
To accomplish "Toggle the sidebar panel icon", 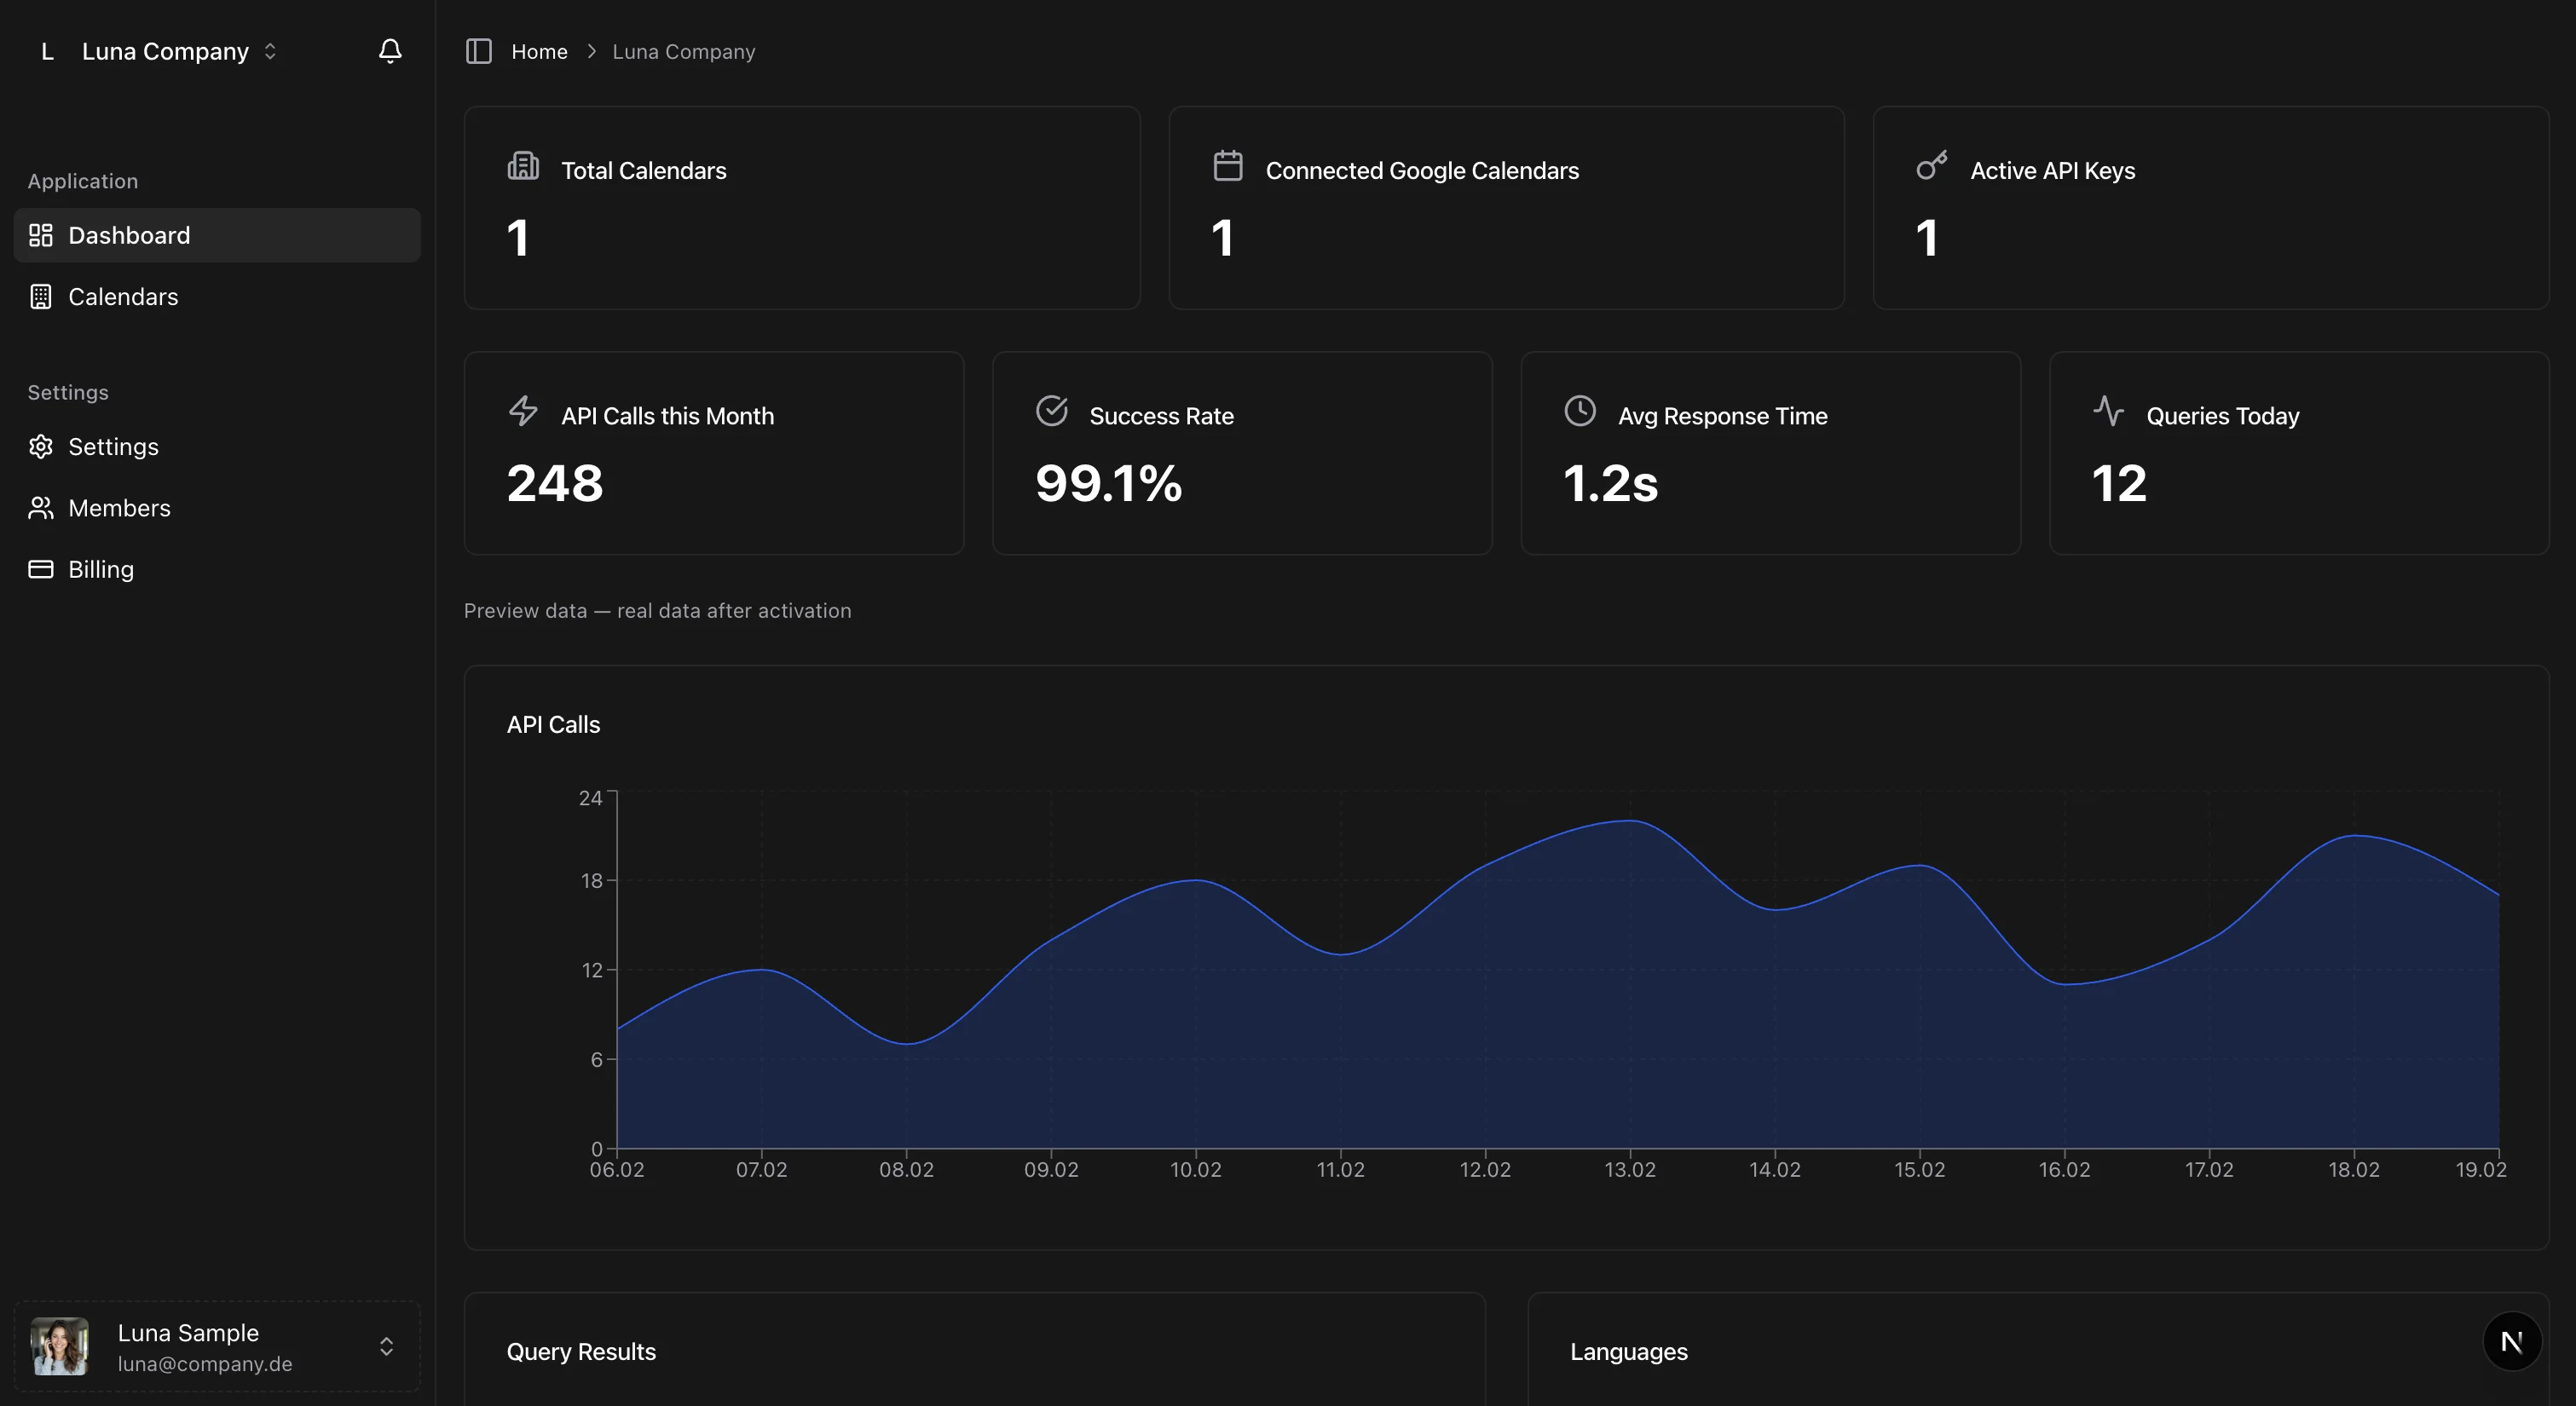I will (479, 51).
